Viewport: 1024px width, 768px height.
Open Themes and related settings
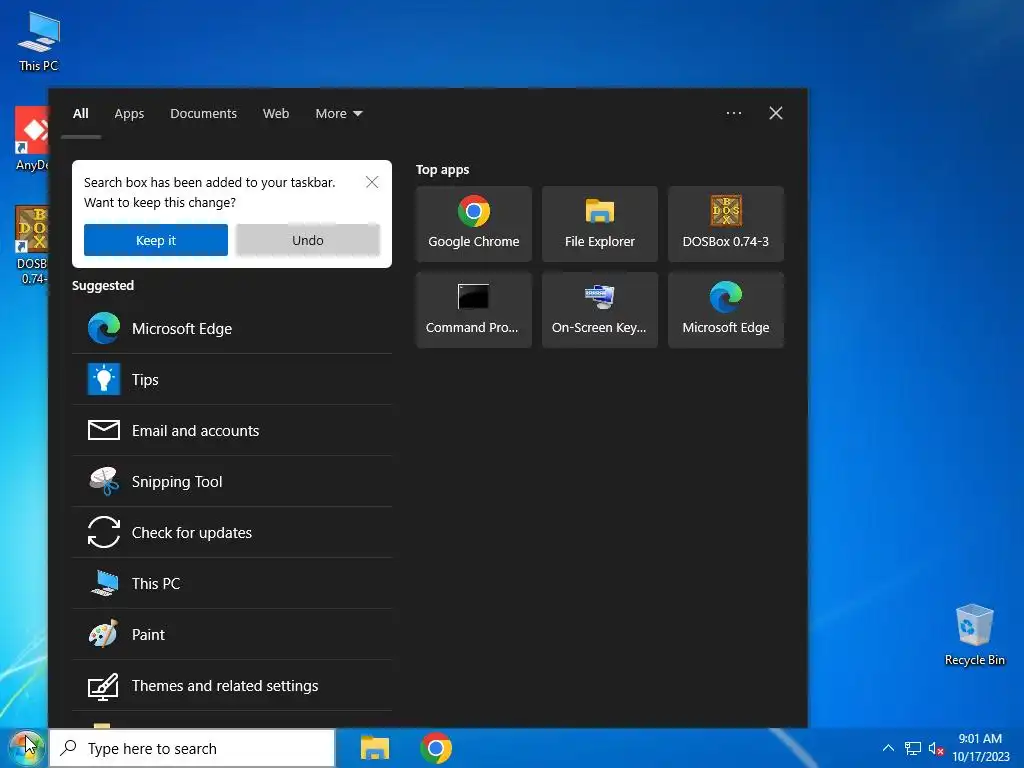click(x=232, y=685)
